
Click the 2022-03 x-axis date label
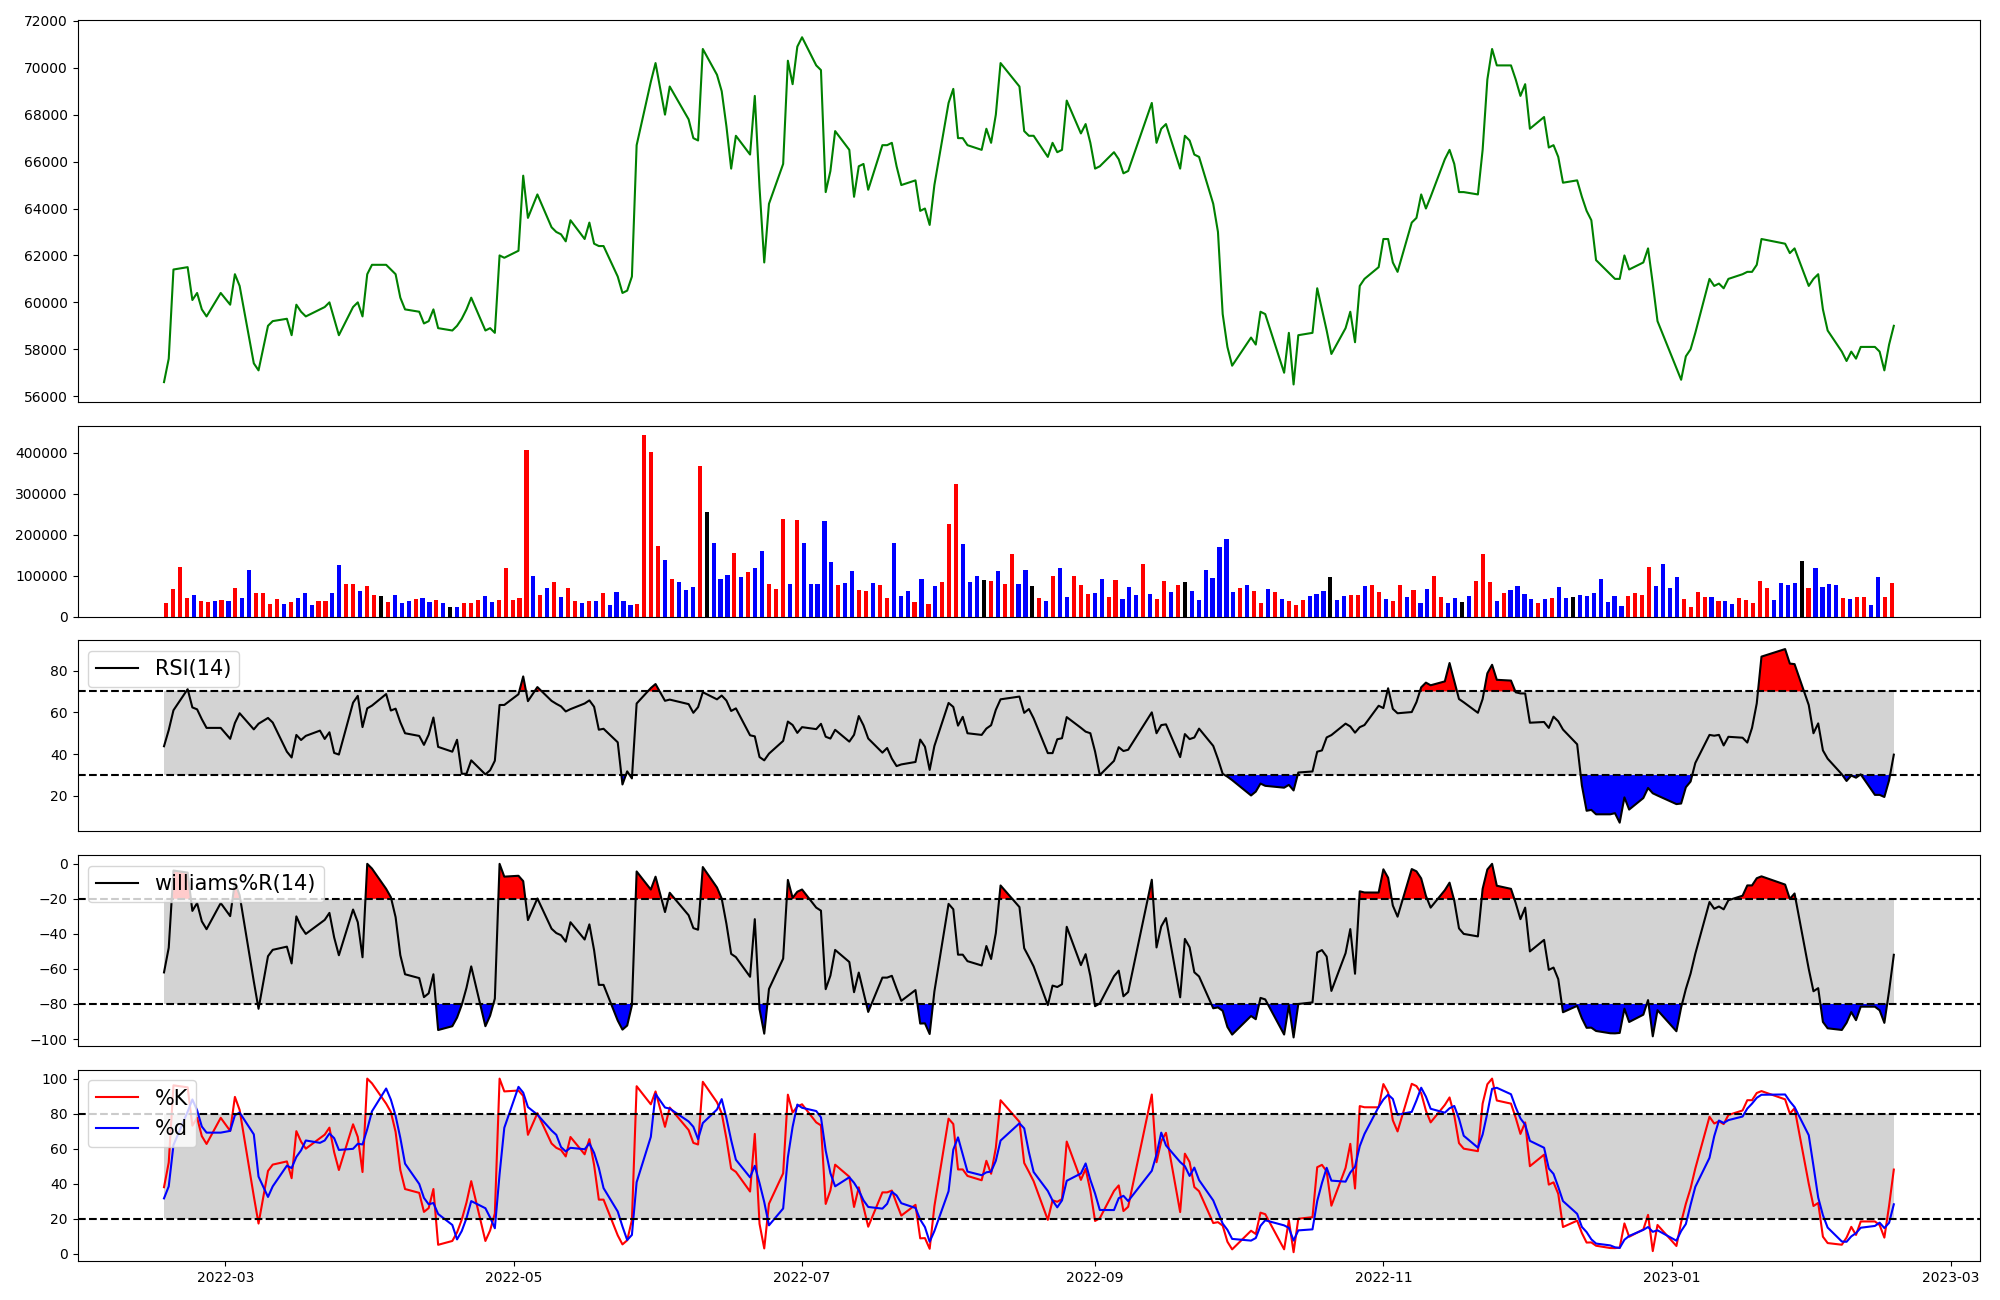point(226,1277)
